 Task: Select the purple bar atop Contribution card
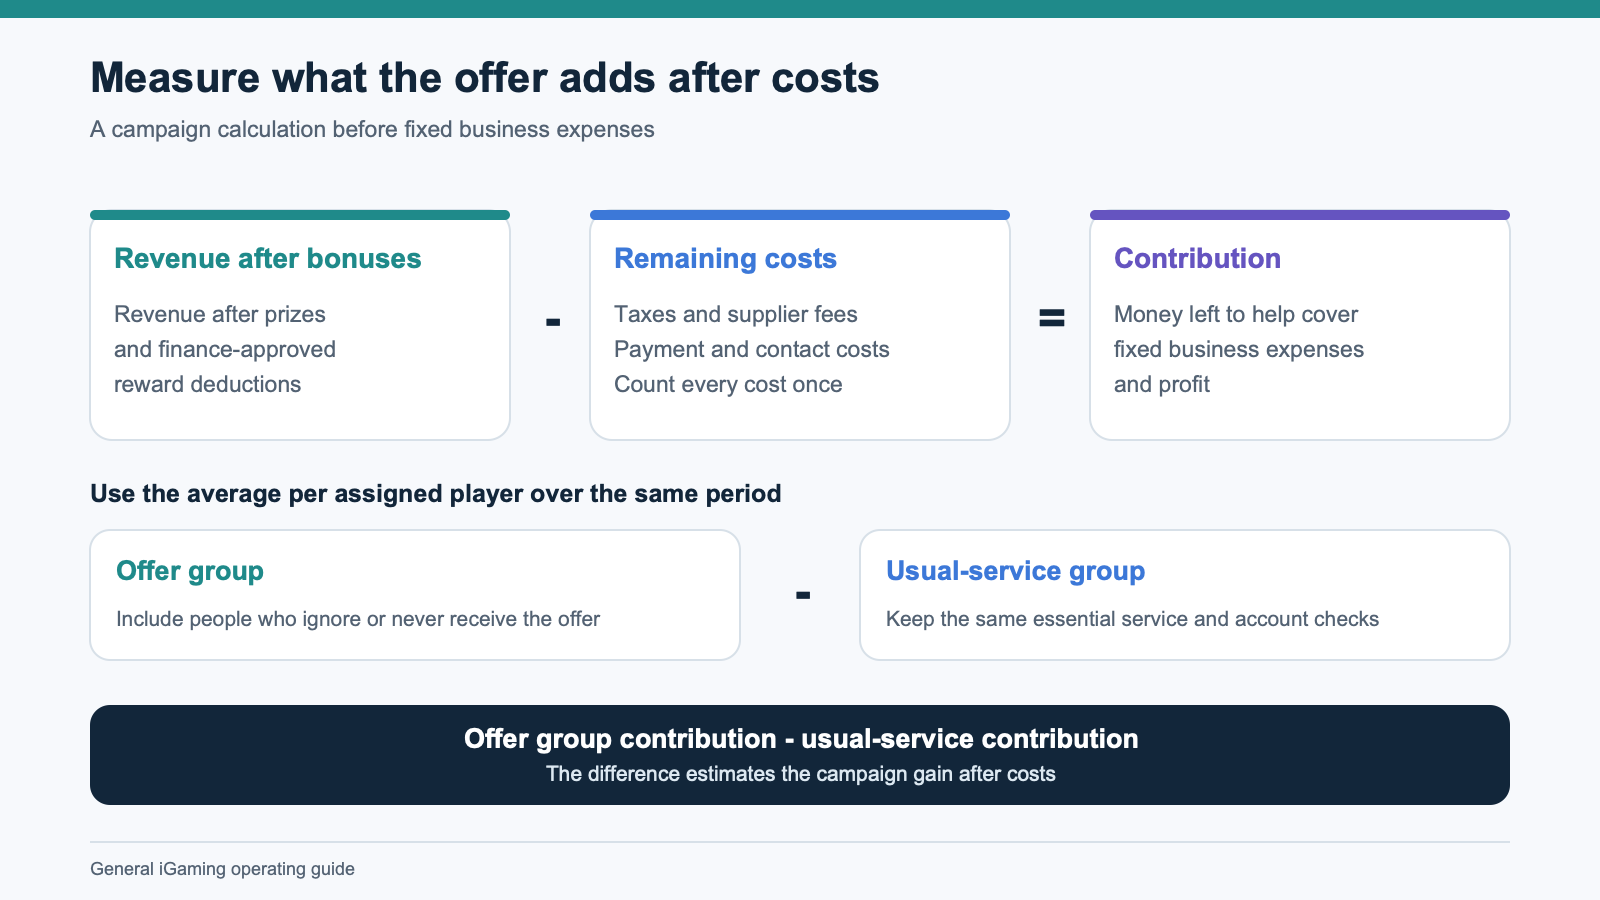point(1300,215)
